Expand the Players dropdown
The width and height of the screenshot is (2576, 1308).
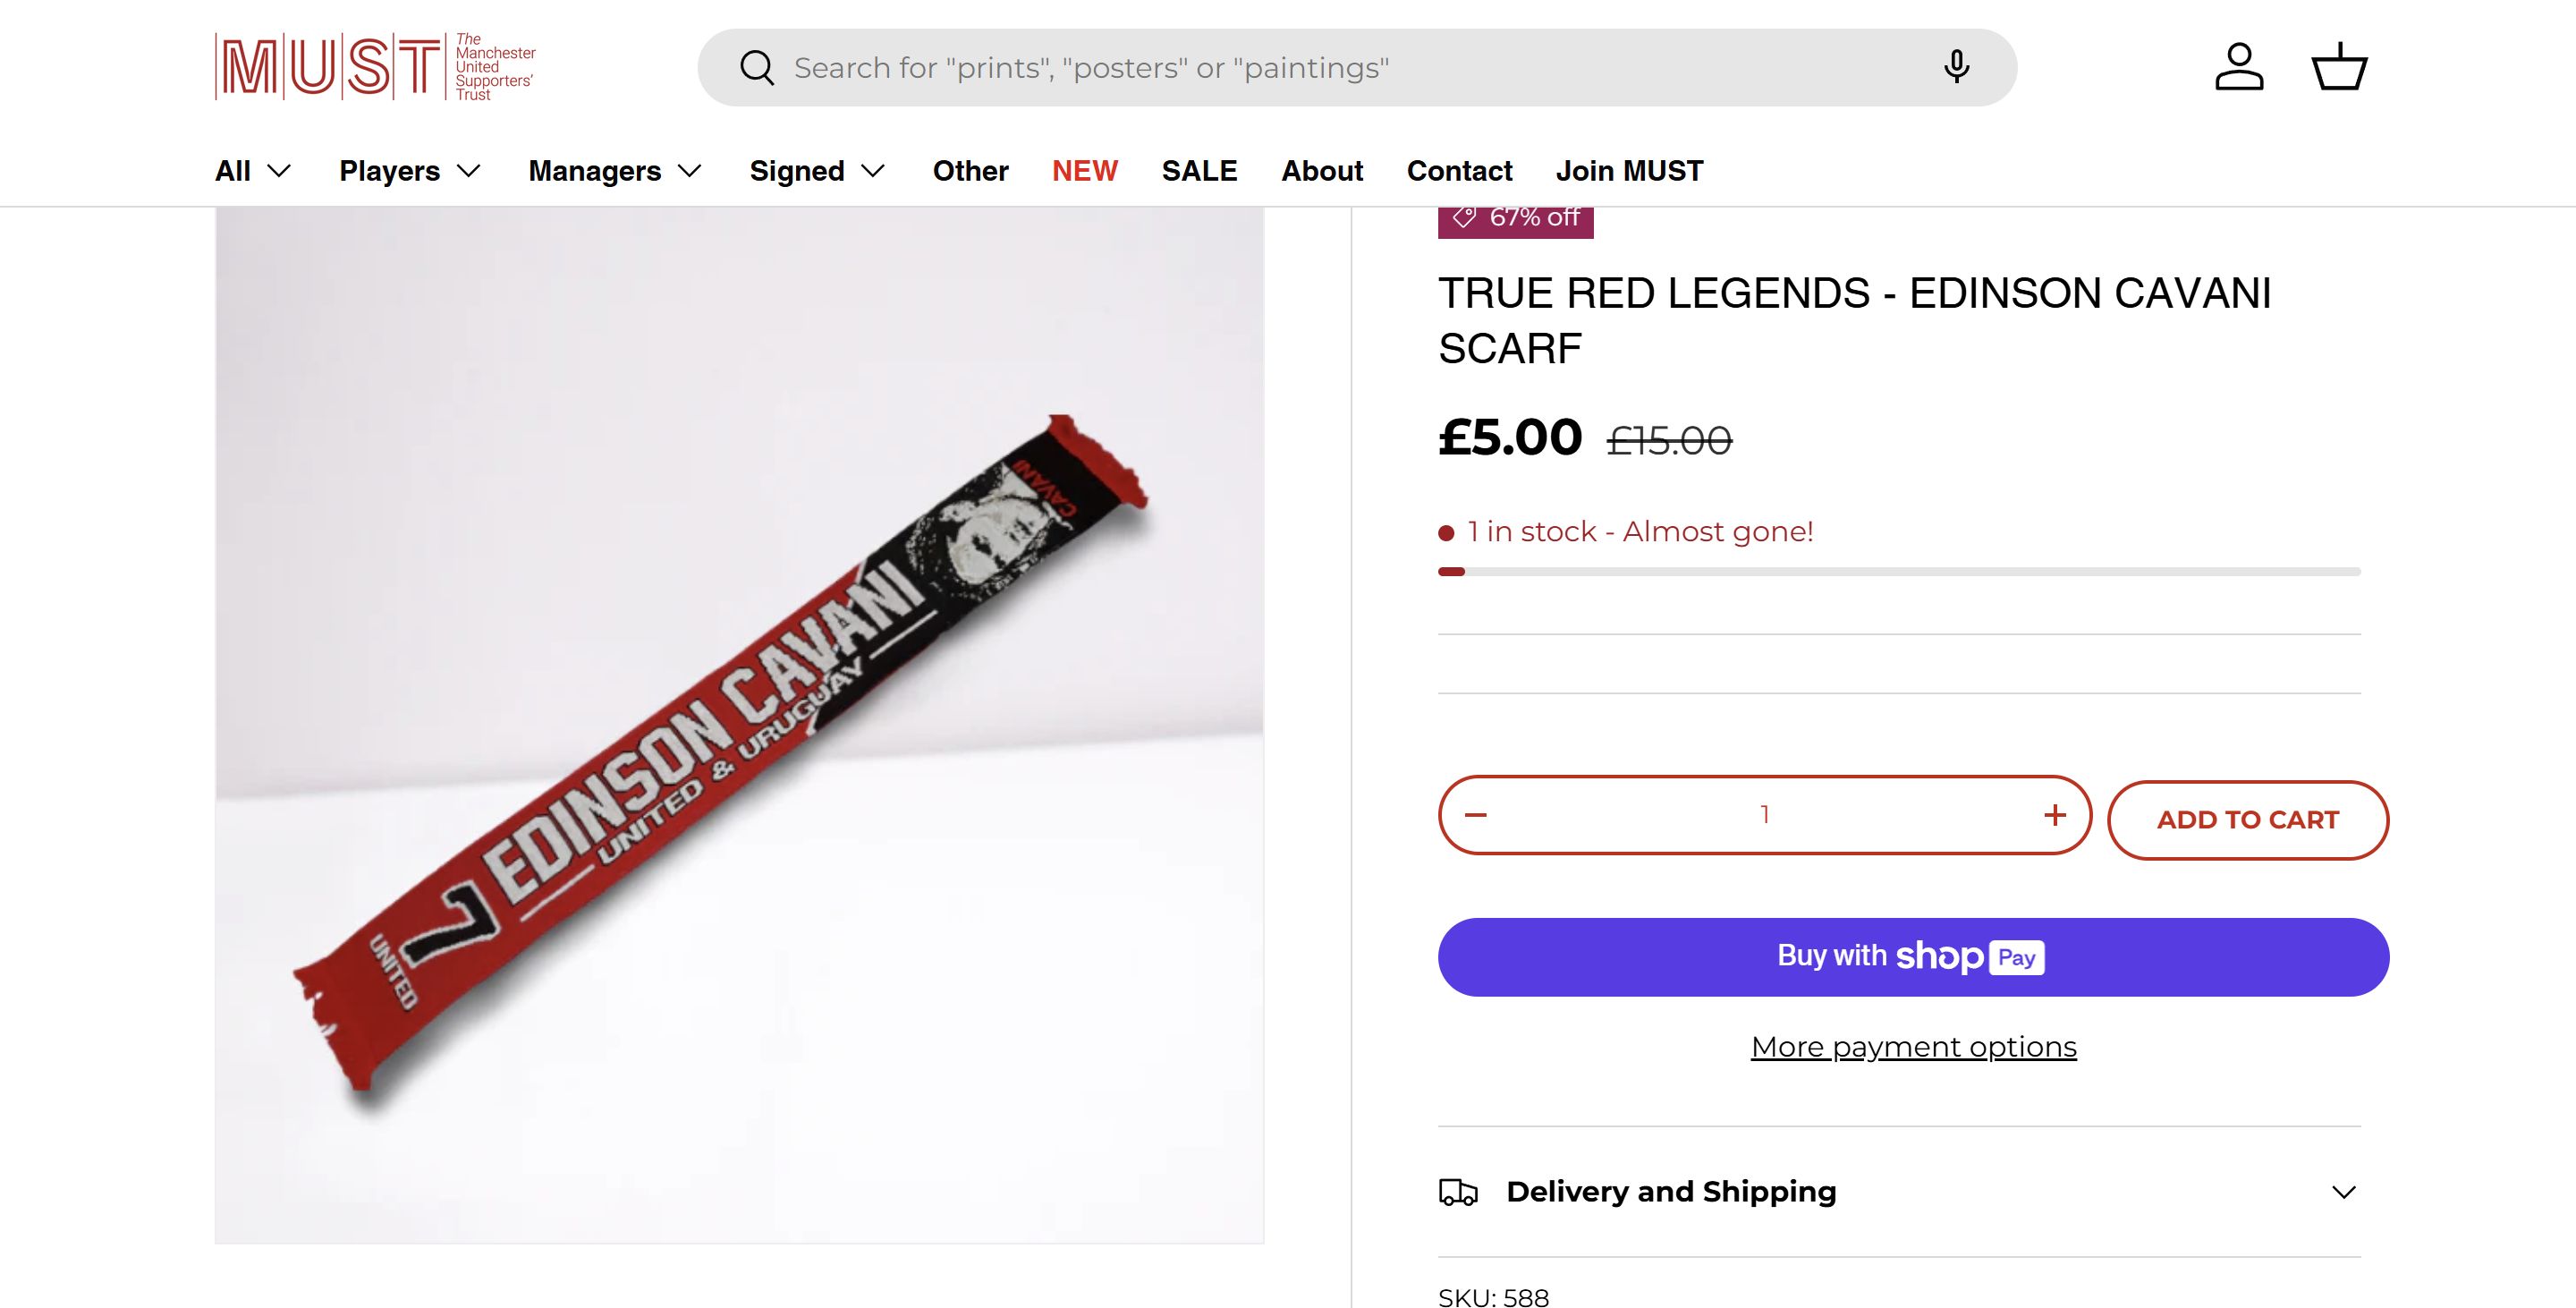point(410,171)
